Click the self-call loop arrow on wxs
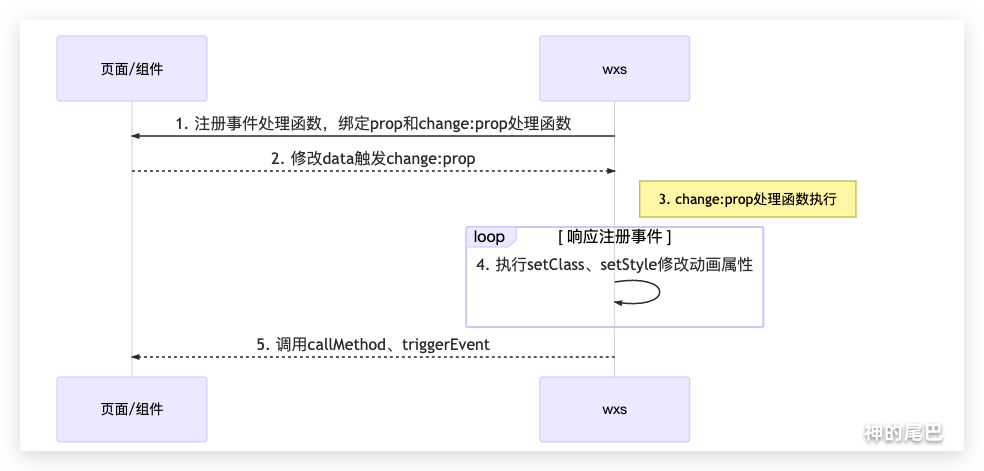 click(655, 292)
